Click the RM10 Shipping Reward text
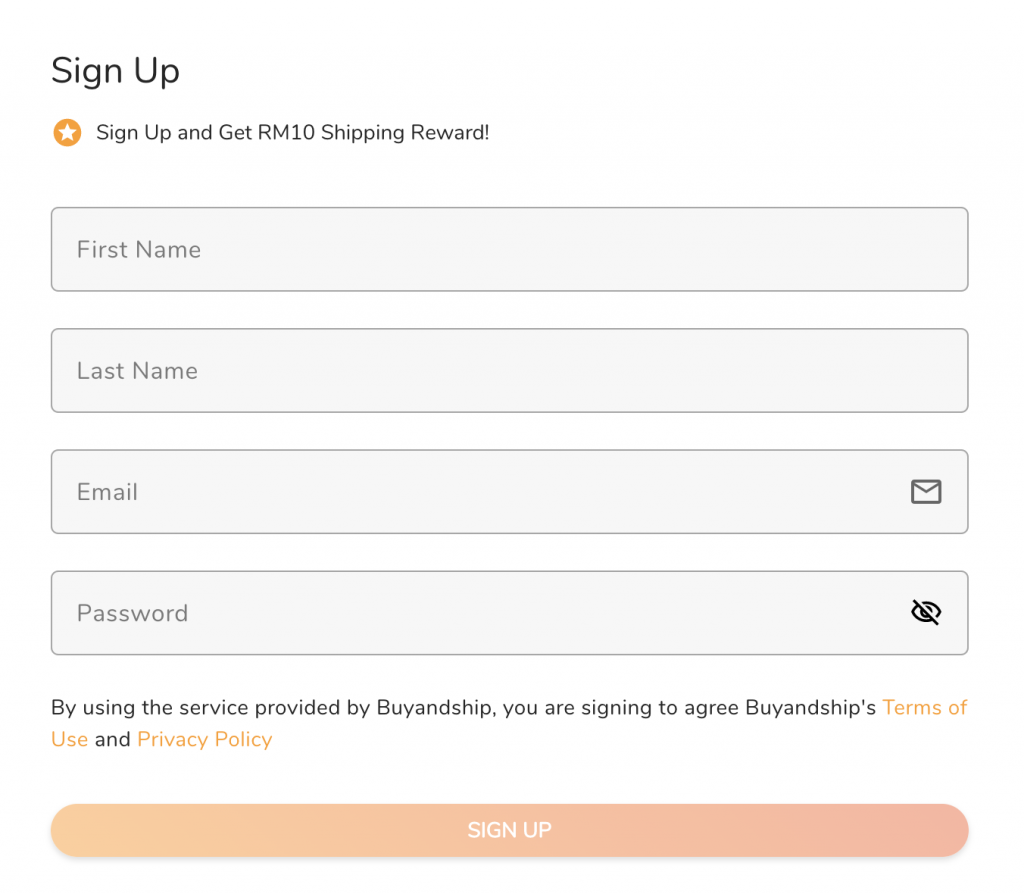1024x894 pixels. point(292,132)
